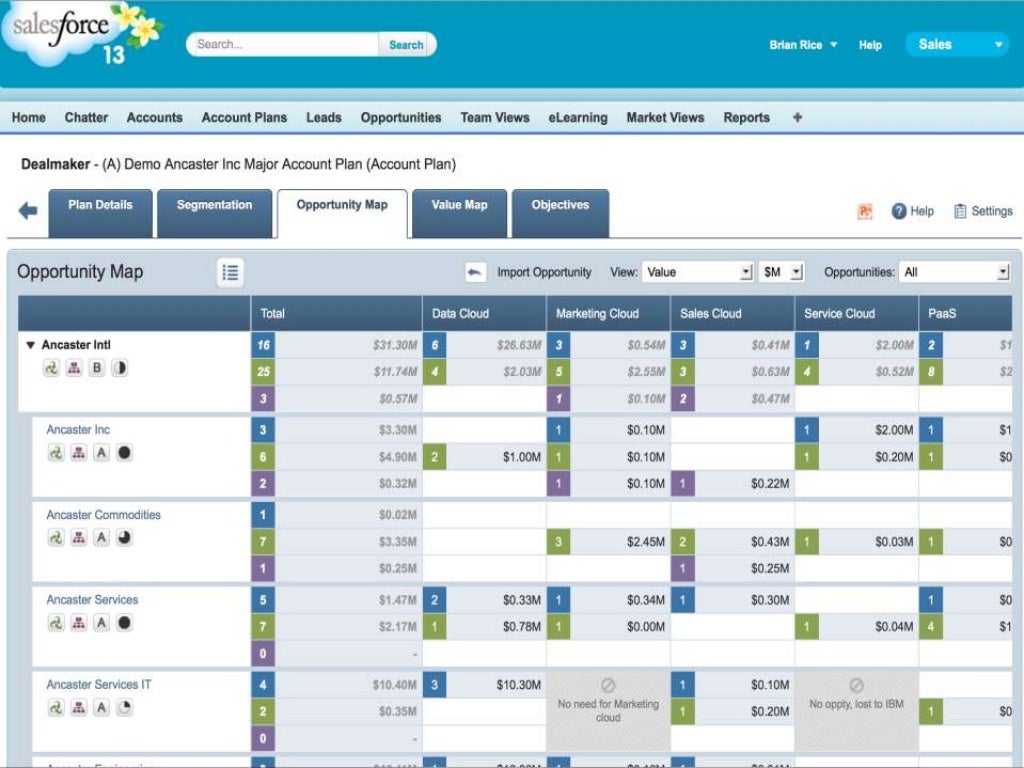This screenshot has height=768, width=1024.
Task: Open the Sales app switcher dropdown
Action: (x=957, y=44)
